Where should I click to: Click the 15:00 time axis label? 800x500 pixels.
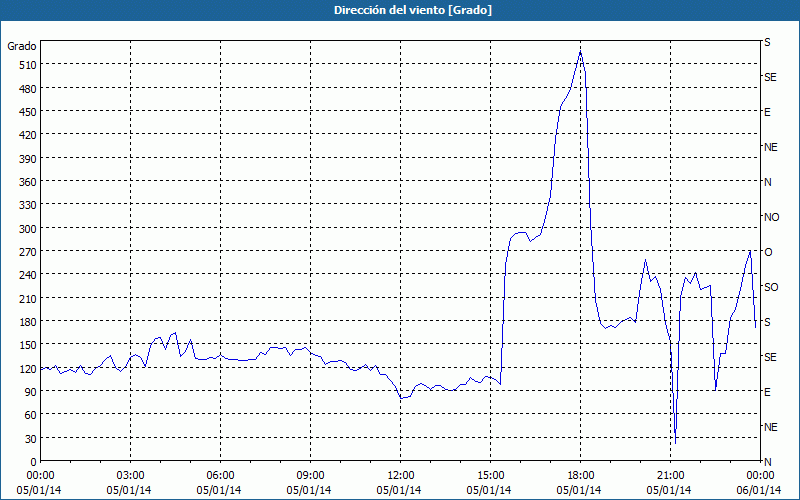(490, 476)
